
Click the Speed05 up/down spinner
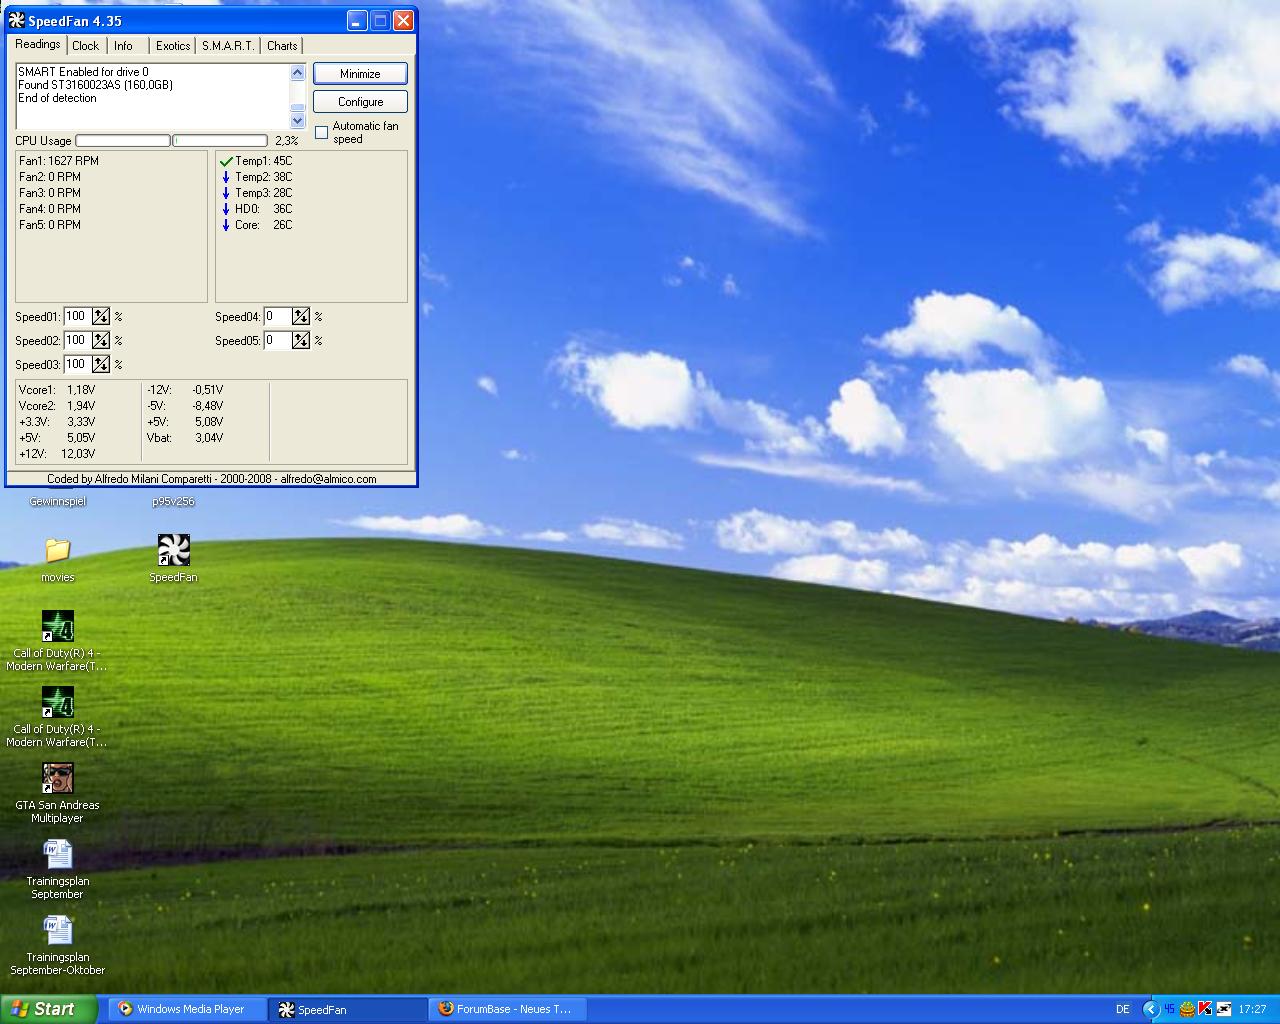click(x=301, y=340)
